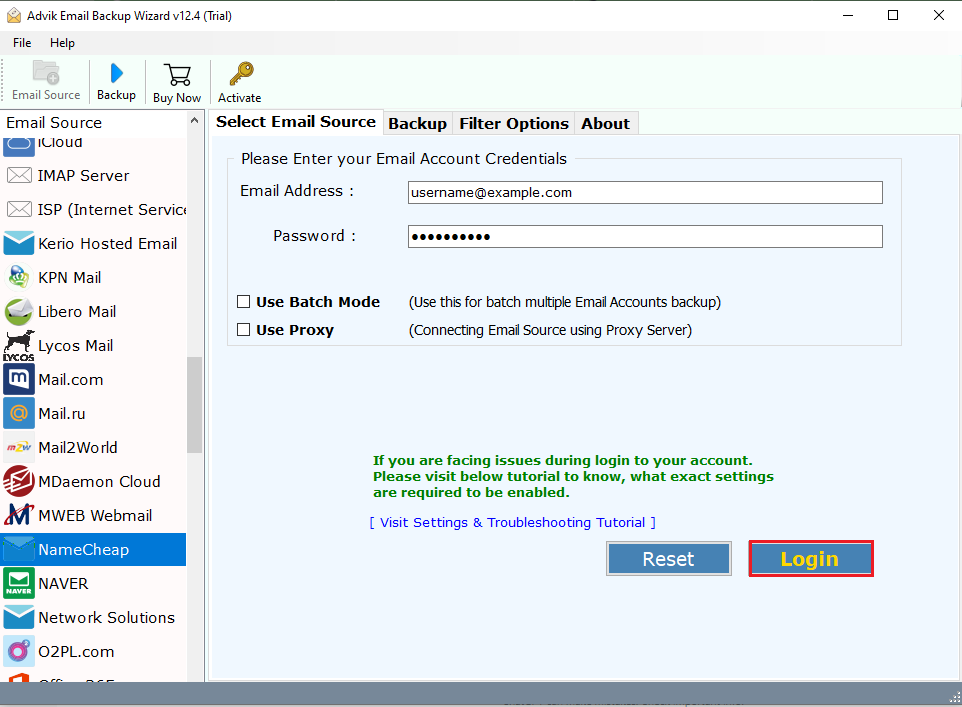This screenshot has width=962, height=707.
Task: Click the Network Solutions envelope icon
Action: point(19,617)
